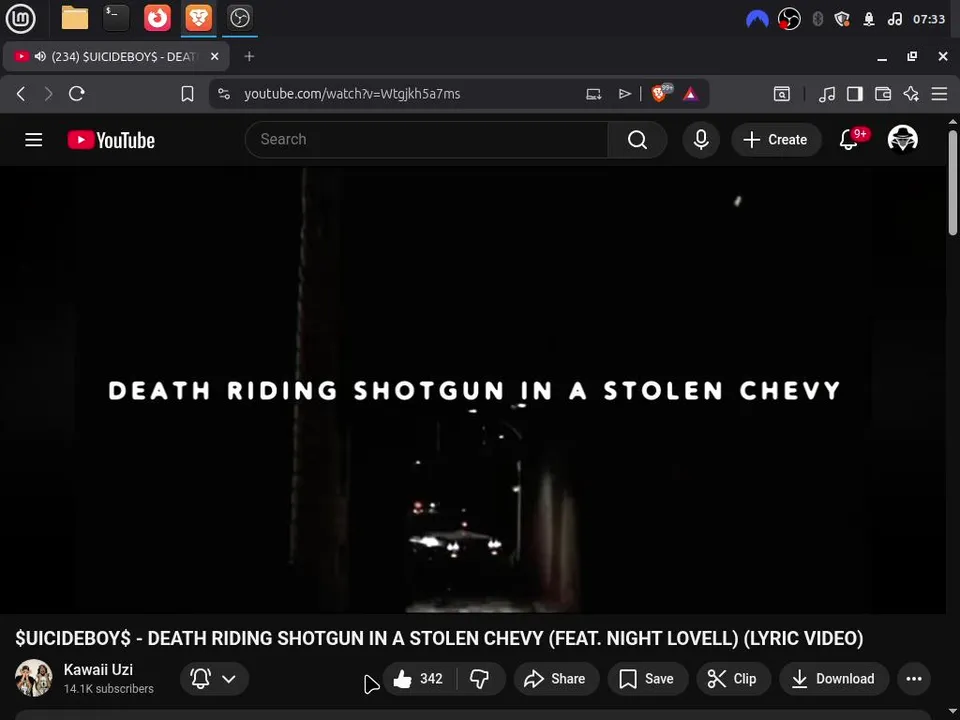Open subscription notification dropdown
960x720 pixels.
[x=214, y=678]
